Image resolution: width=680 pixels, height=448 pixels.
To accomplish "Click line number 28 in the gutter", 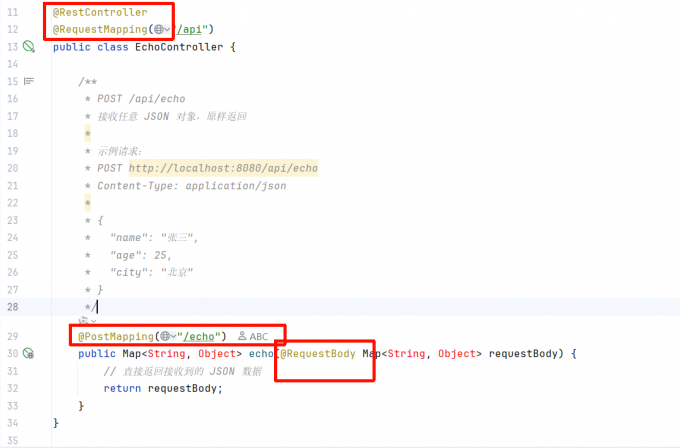I will (12, 306).
